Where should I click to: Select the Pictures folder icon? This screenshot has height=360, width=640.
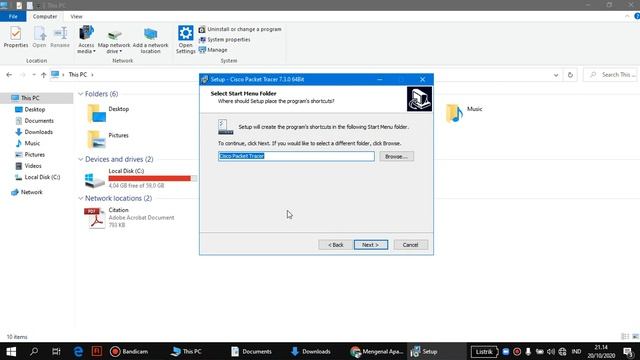(x=97, y=139)
